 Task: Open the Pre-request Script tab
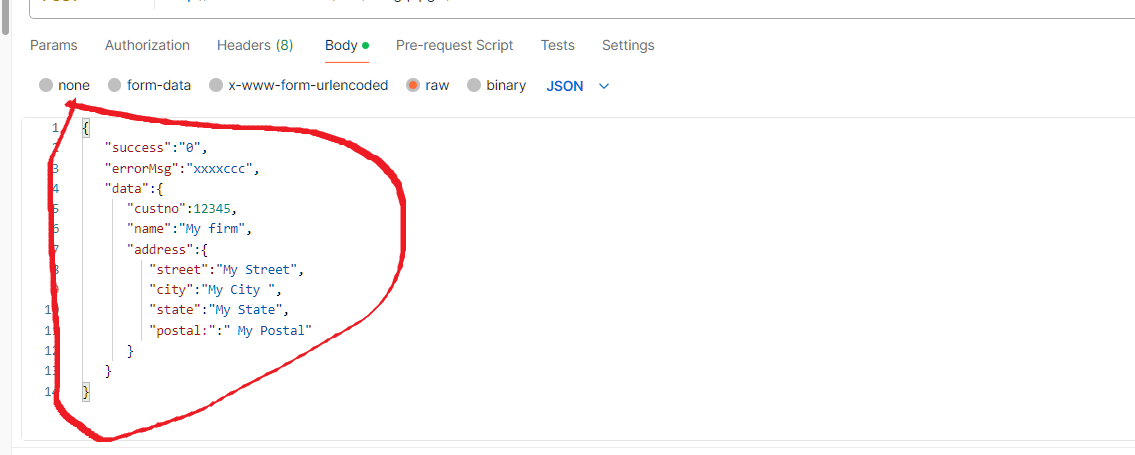pos(454,45)
